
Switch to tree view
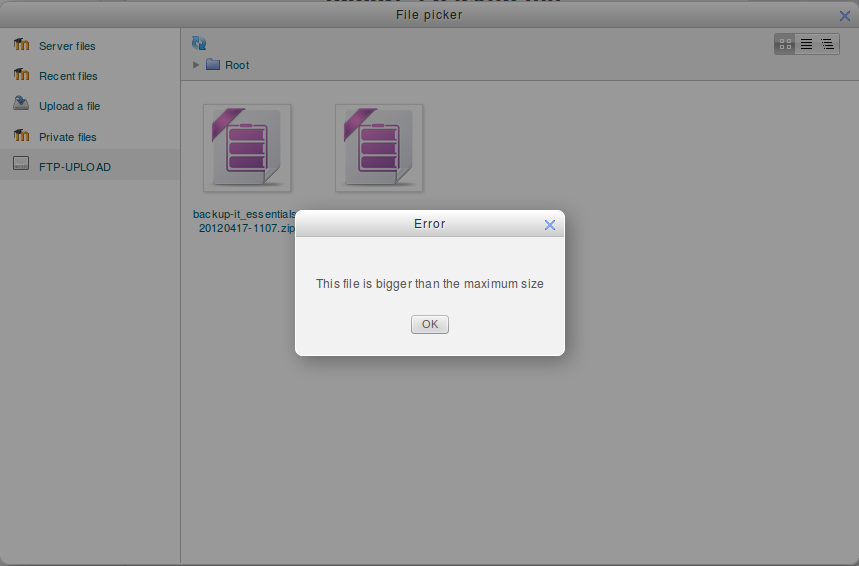point(827,44)
